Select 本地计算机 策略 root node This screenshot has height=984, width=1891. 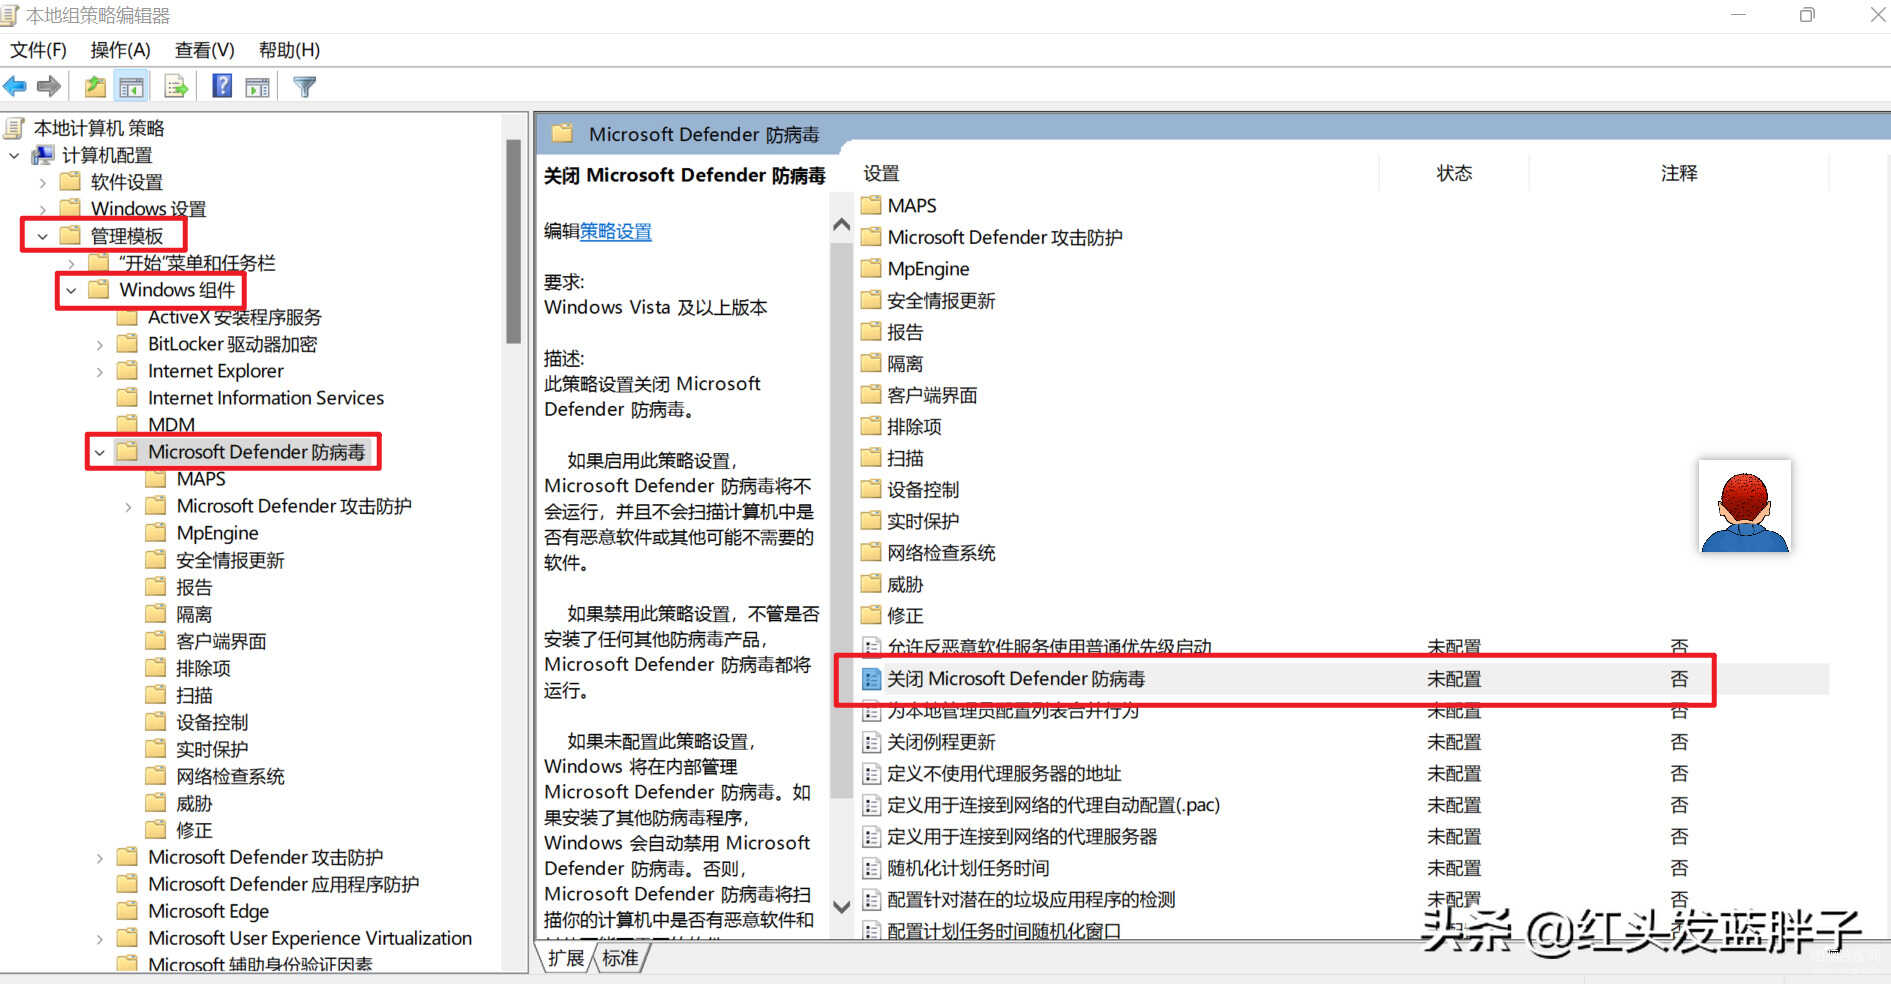coord(99,128)
